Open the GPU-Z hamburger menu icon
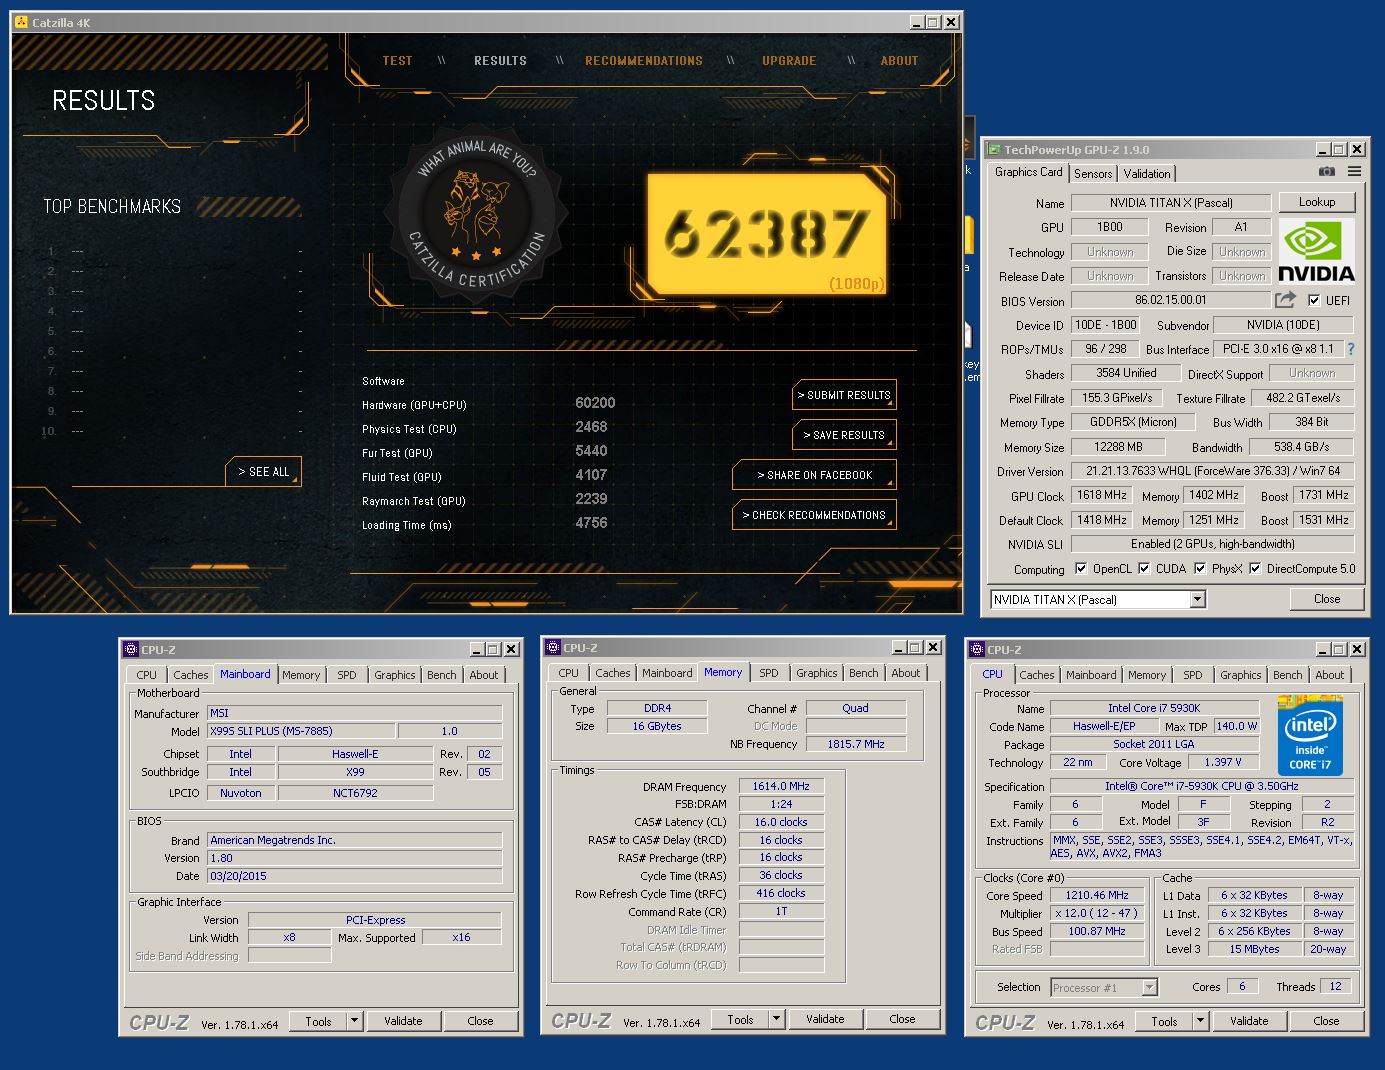The height and width of the screenshot is (1070, 1385). tap(1354, 172)
